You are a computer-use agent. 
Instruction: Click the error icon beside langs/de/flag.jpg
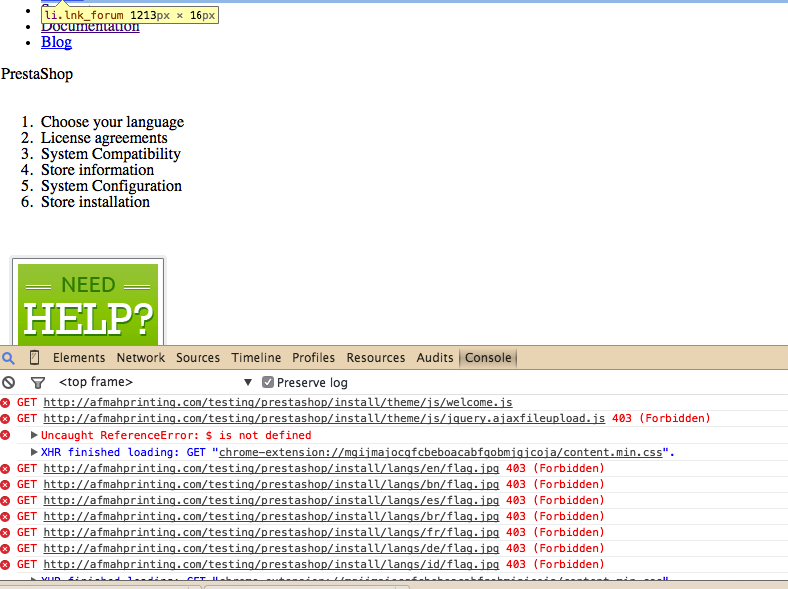click(x=5, y=549)
